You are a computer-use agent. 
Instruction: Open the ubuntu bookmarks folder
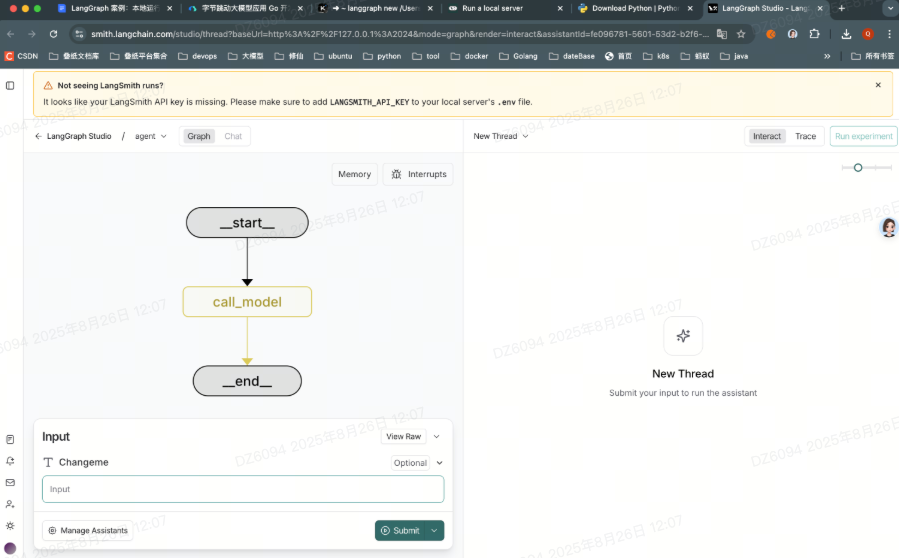(x=334, y=56)
